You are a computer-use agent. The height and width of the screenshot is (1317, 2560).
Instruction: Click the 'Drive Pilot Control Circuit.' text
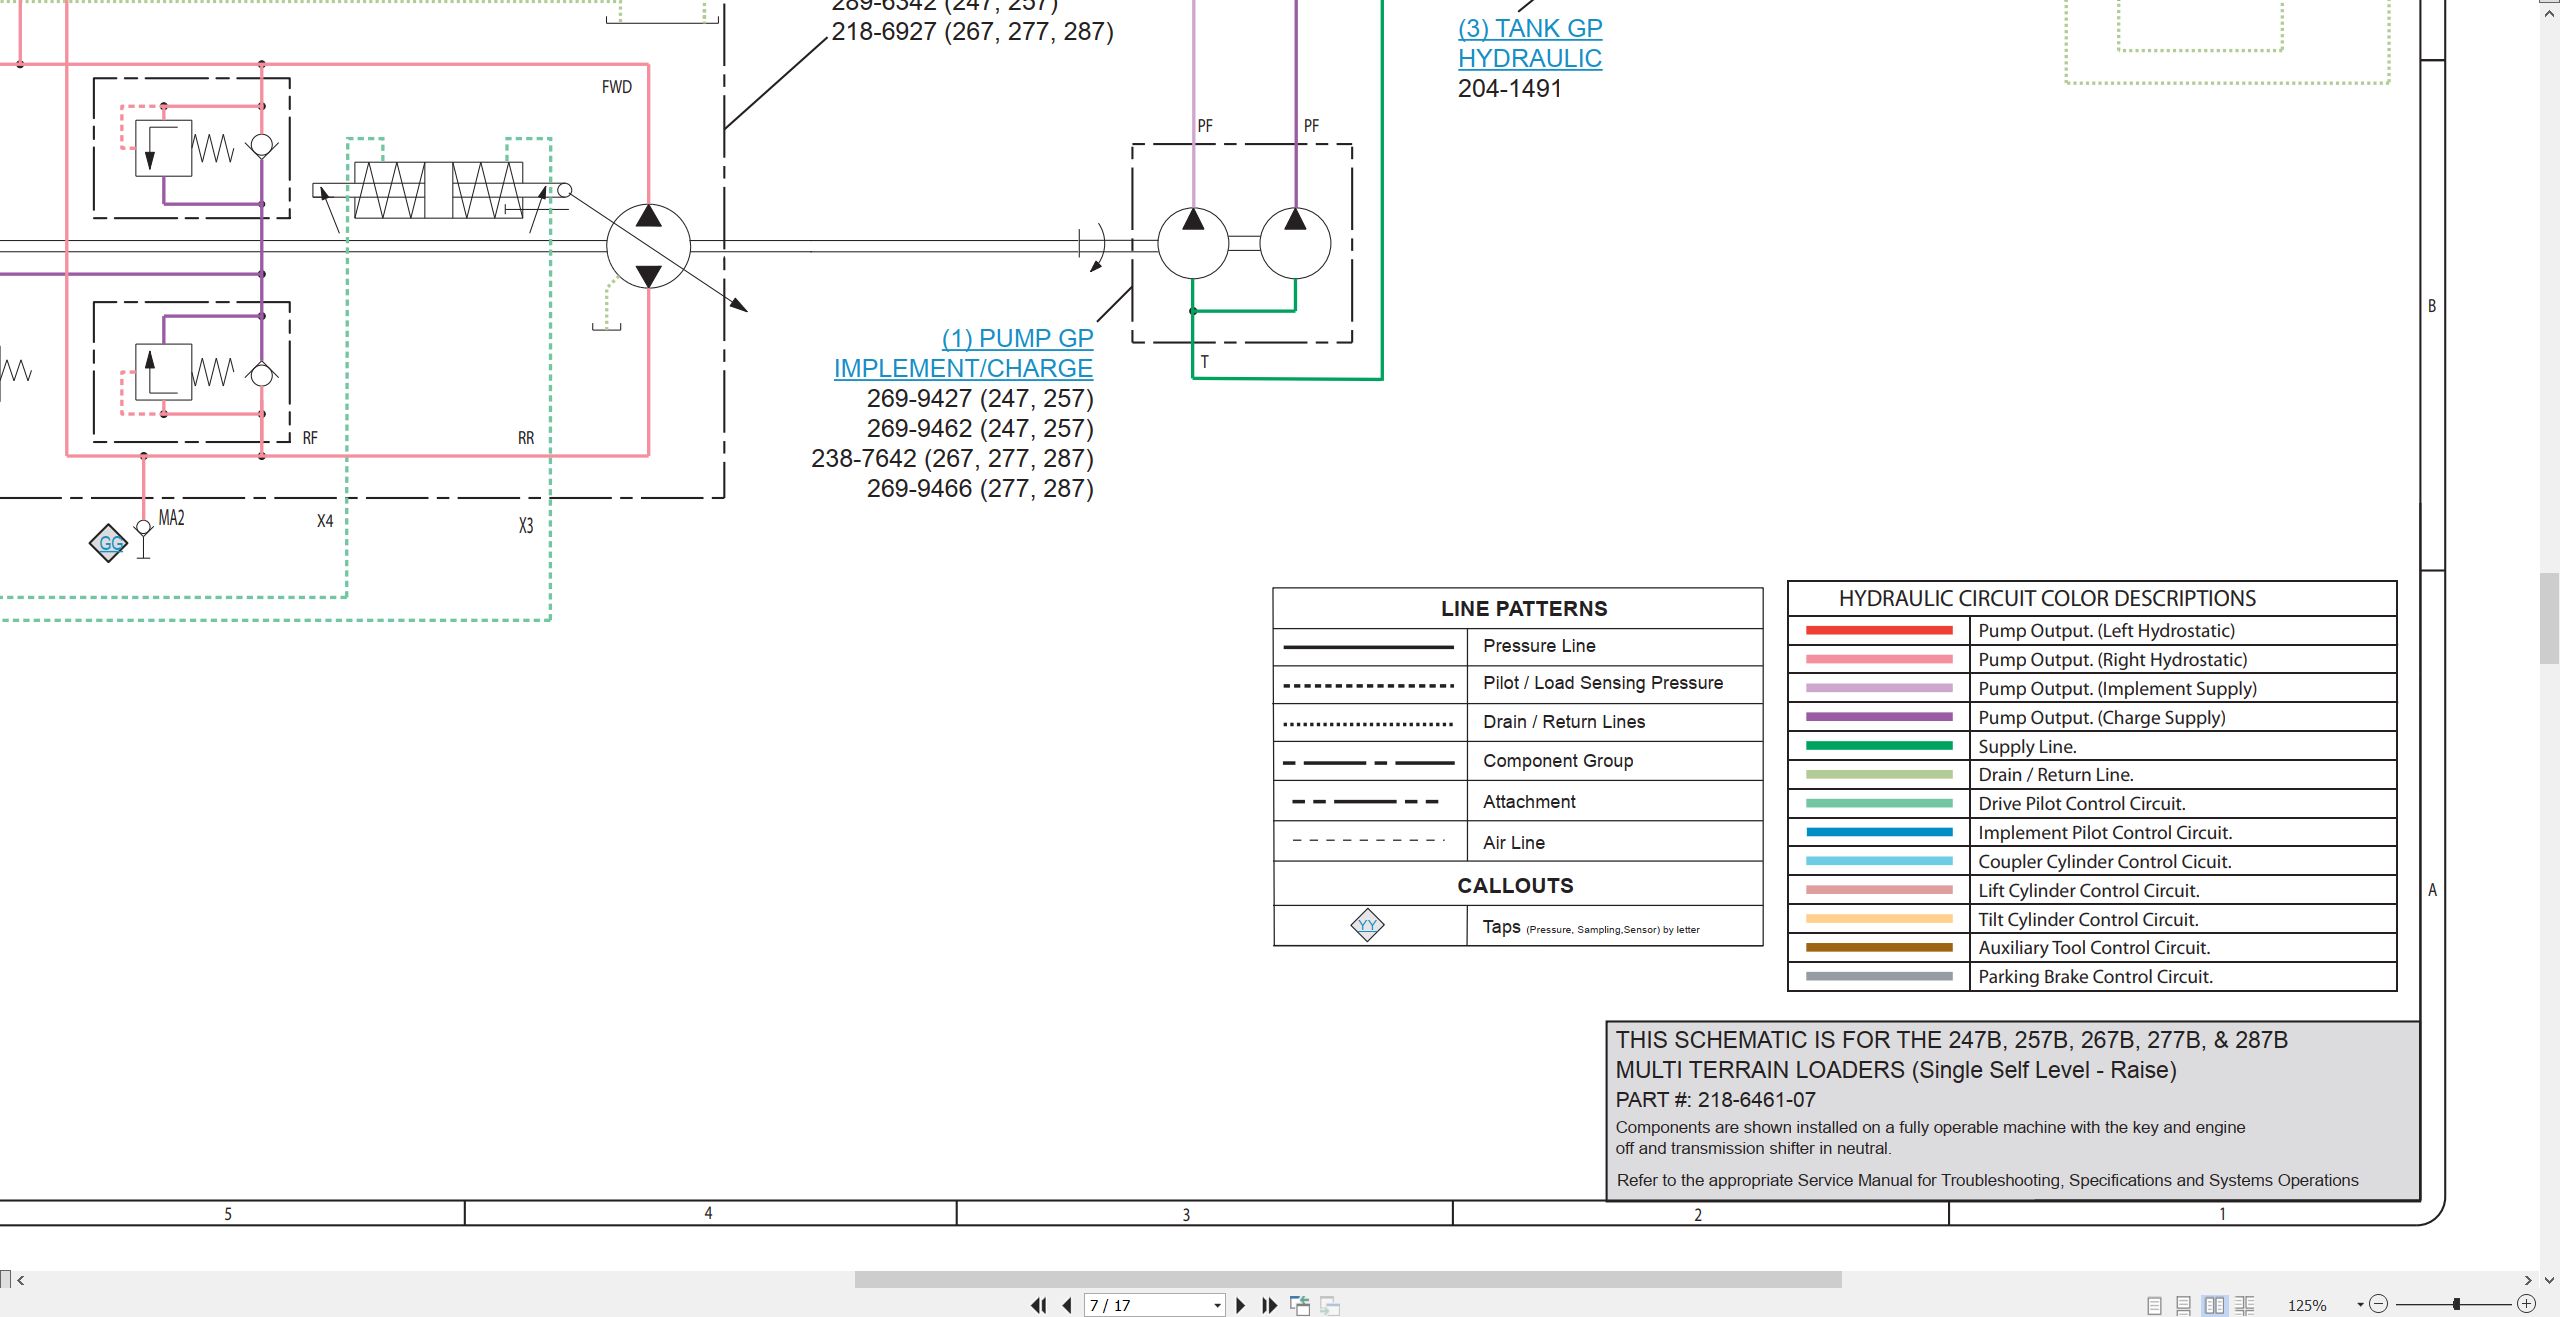point(2082,803)
